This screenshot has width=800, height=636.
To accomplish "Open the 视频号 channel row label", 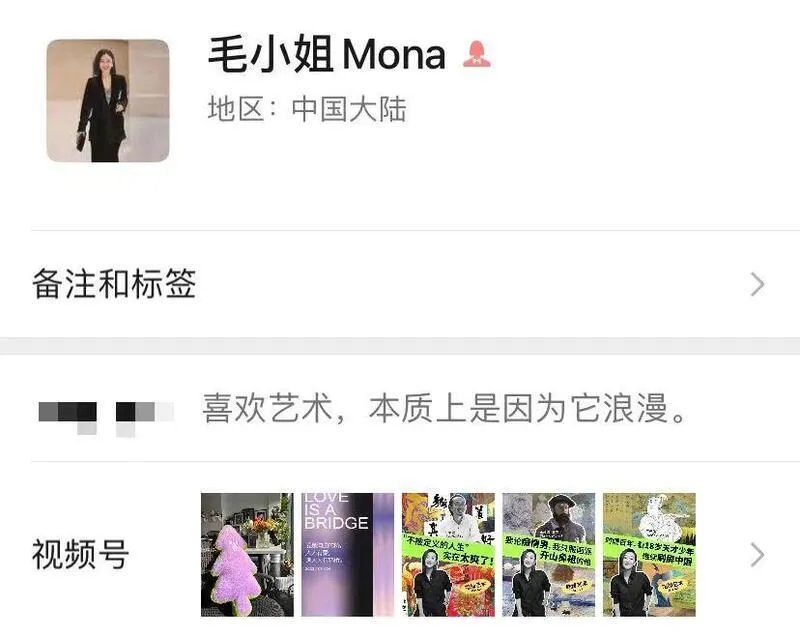I will click(81, 554).
